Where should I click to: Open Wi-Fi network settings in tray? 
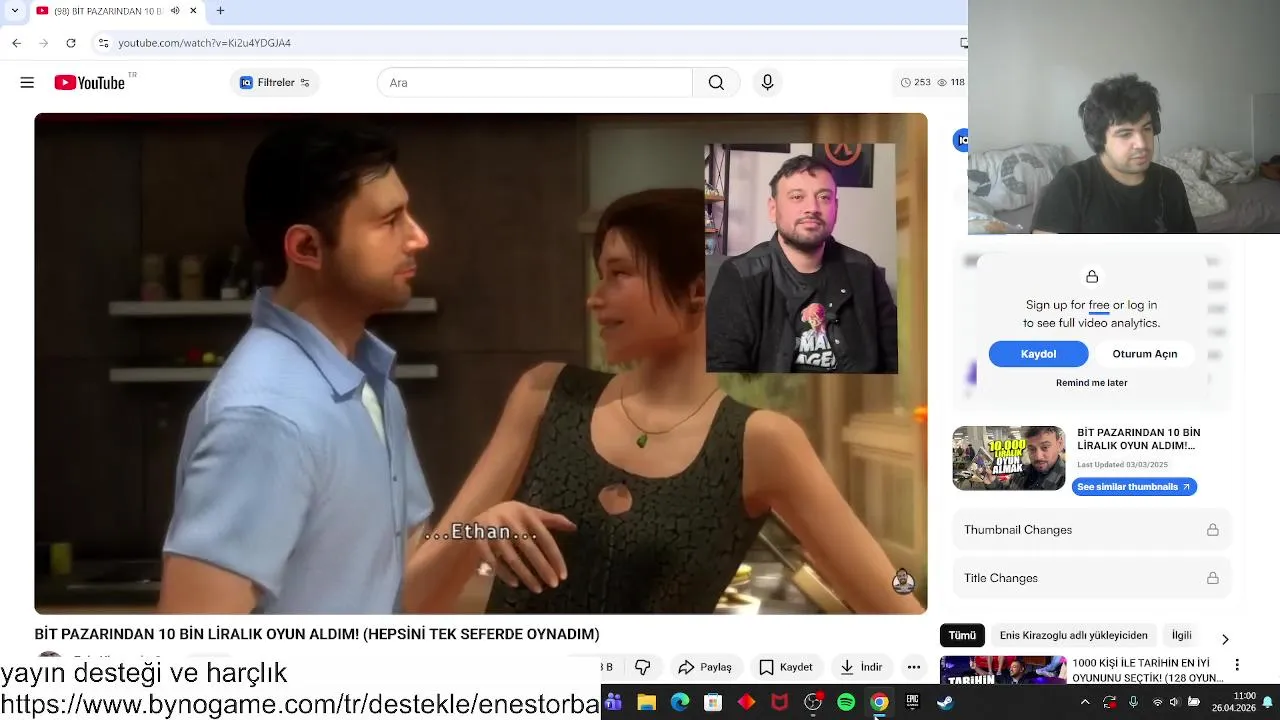point(1158,703)
